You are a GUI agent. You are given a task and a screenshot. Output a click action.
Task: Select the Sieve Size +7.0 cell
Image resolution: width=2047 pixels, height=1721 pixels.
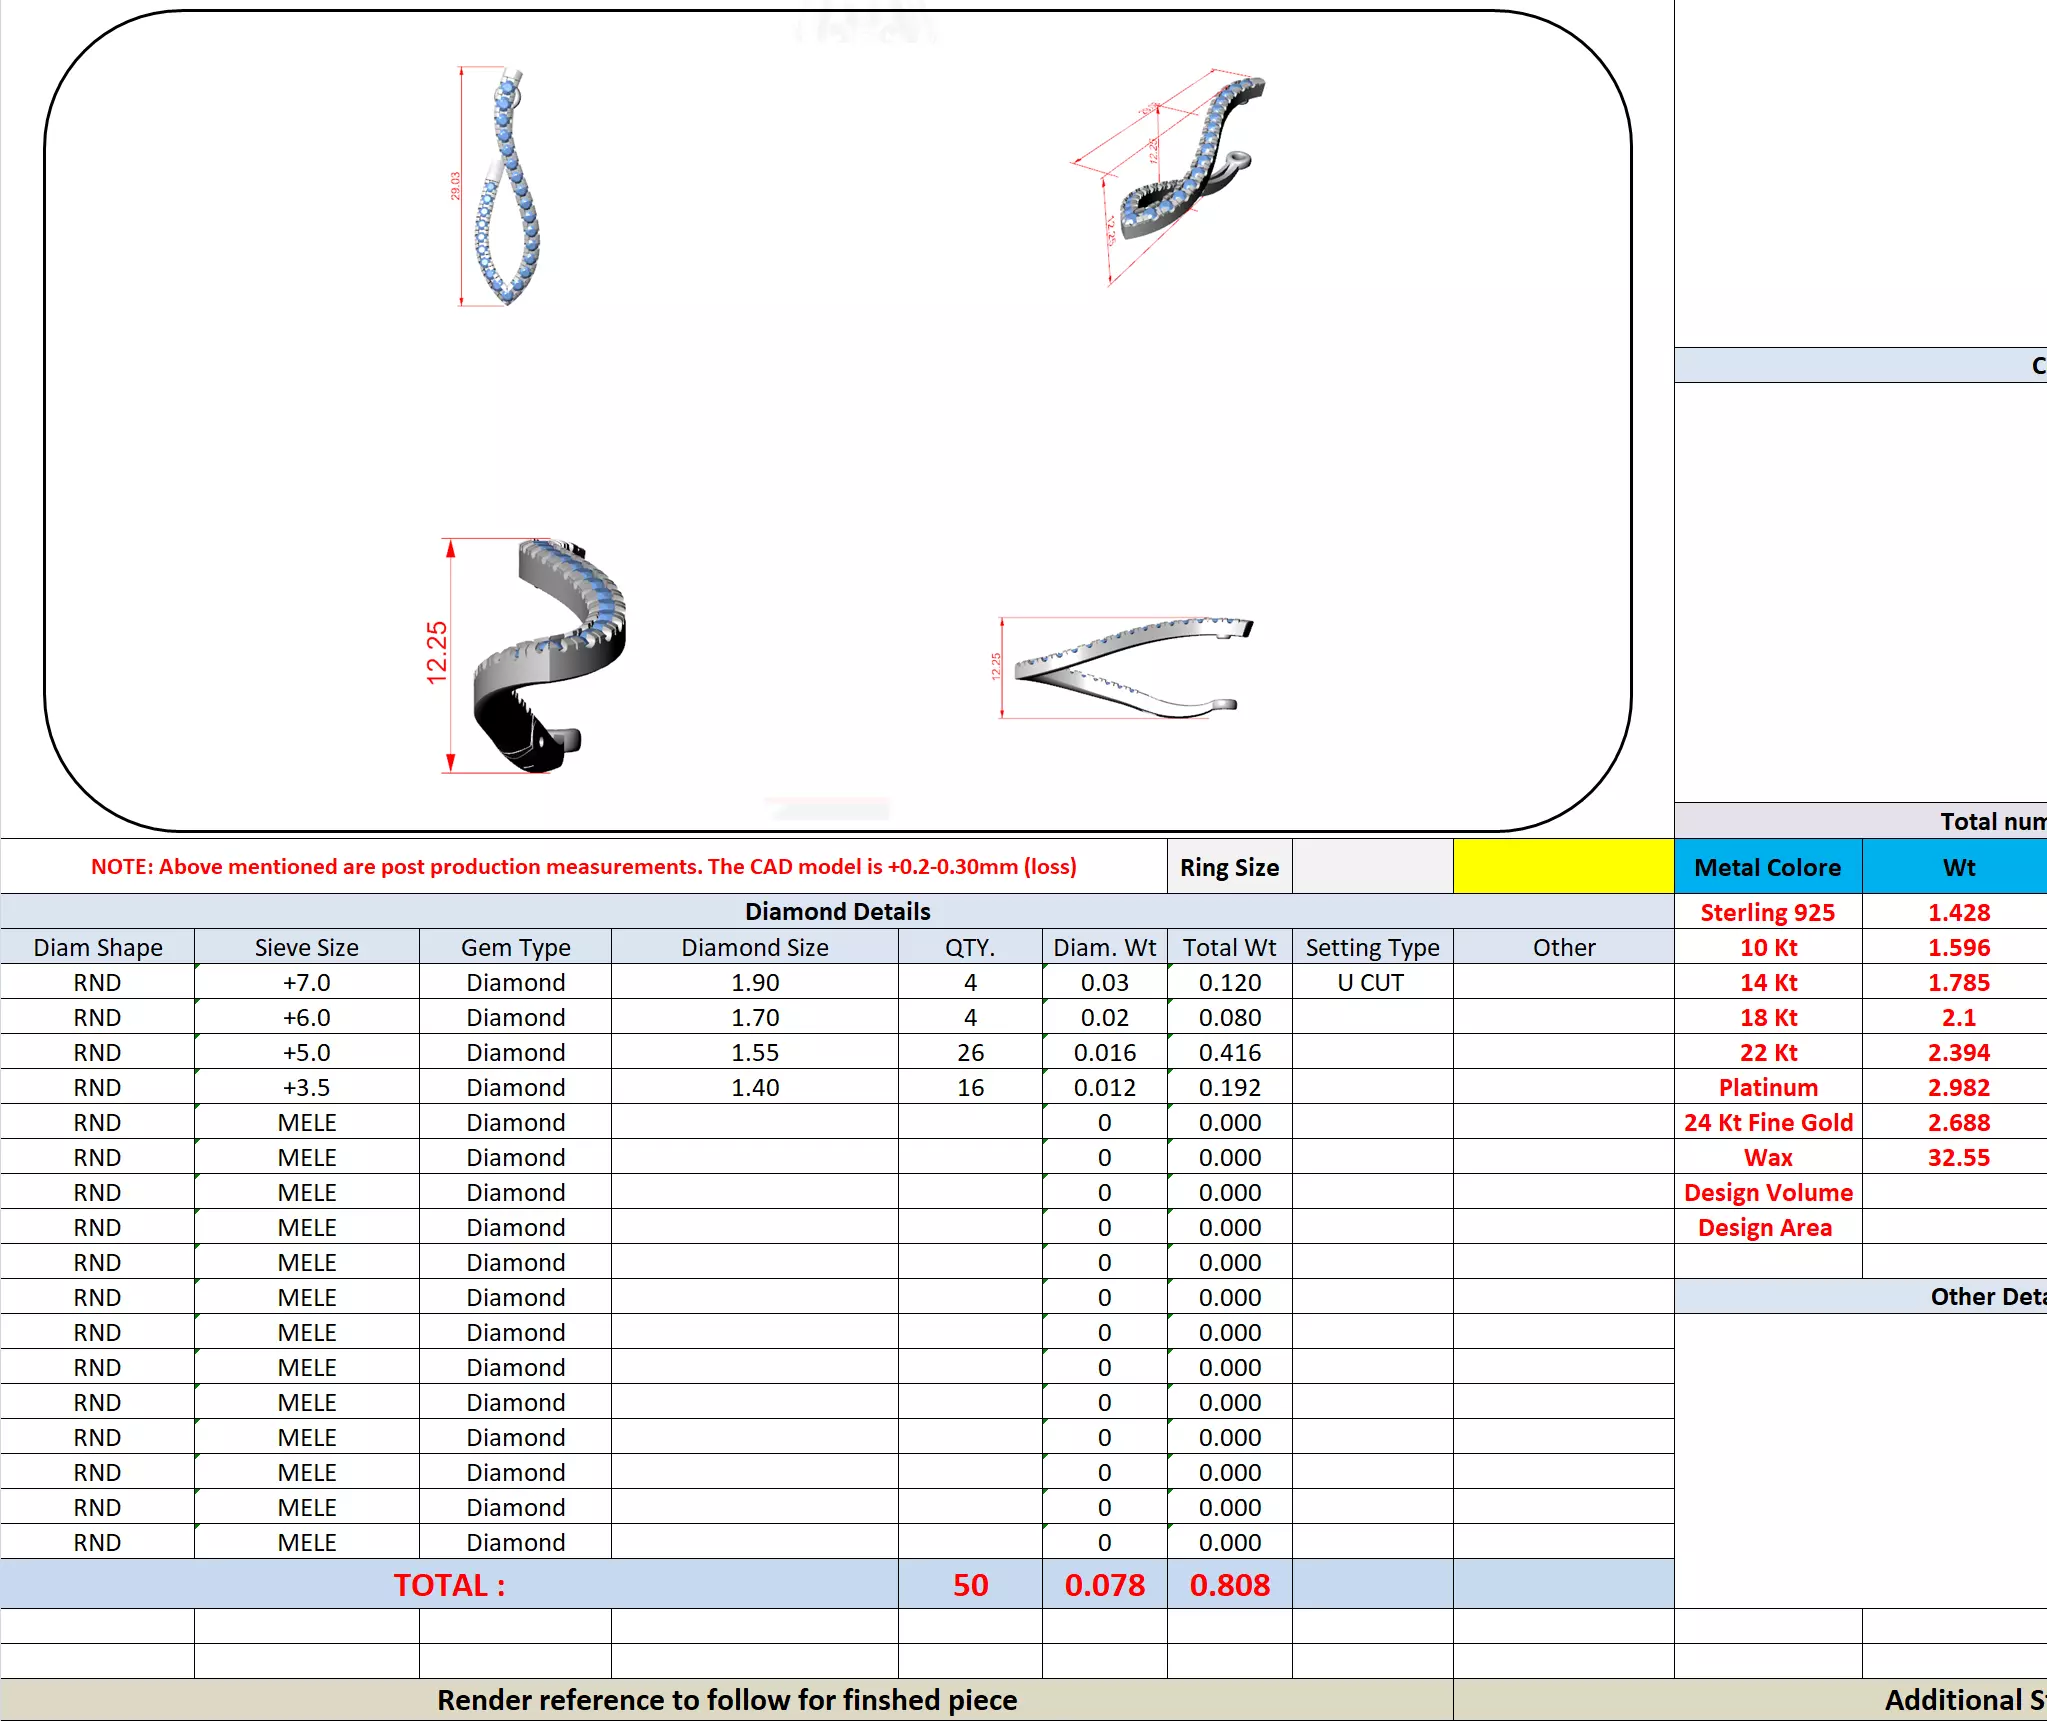coord(306,982)
